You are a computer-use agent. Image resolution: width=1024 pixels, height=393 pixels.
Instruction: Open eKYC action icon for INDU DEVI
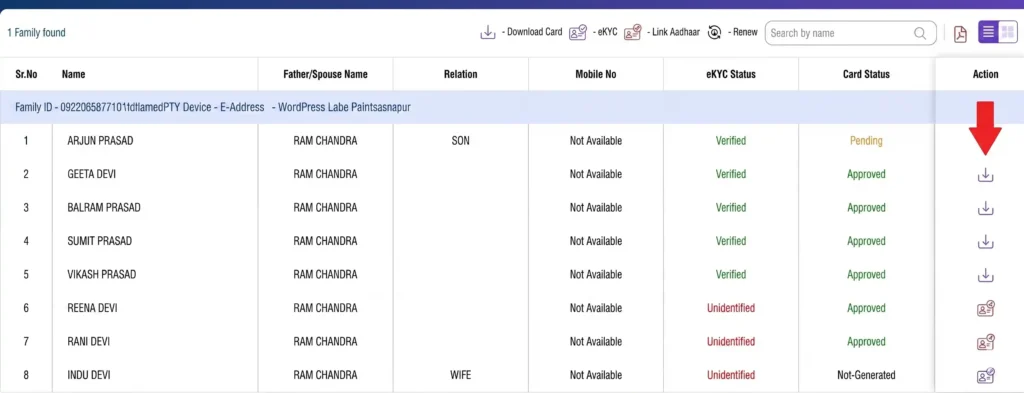pyautogui.click(x=985, y=375)
